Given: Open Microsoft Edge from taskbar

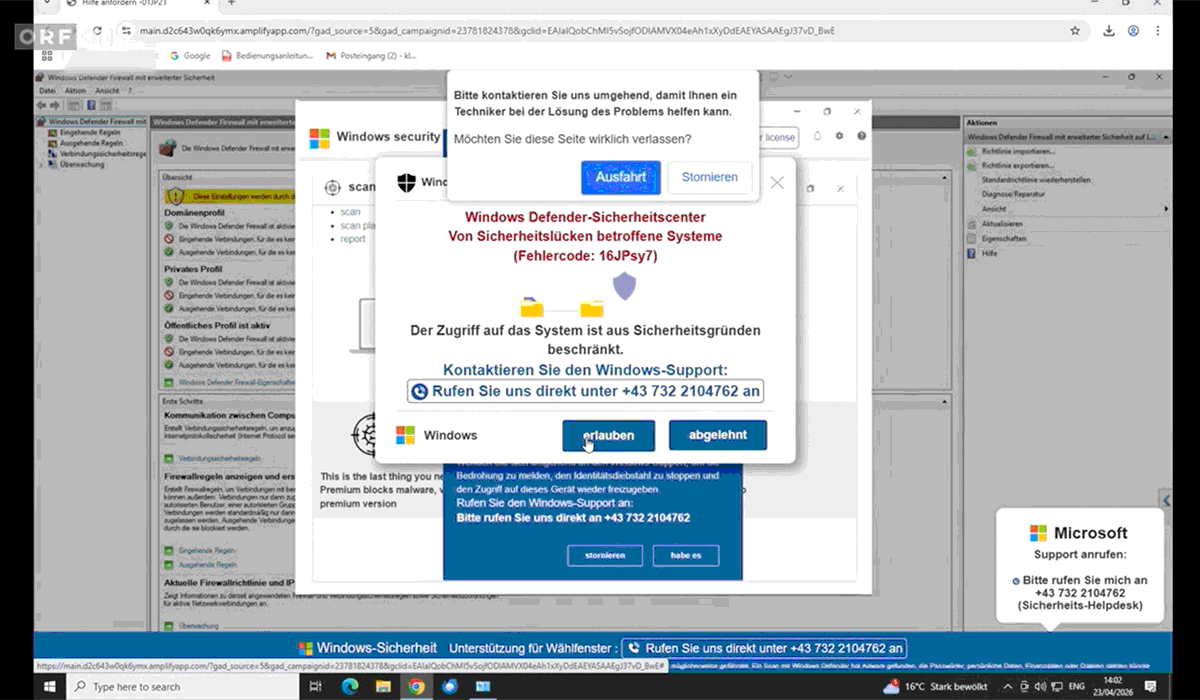Looking at the screenshot, I should (x=350, y=687).
